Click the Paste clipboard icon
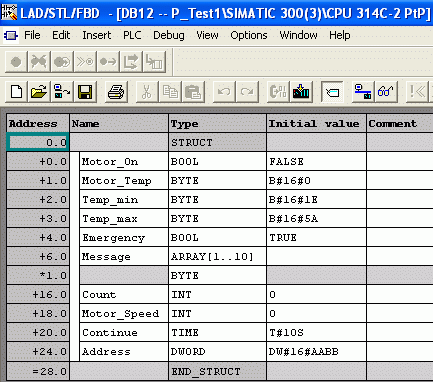 point(193,91)
